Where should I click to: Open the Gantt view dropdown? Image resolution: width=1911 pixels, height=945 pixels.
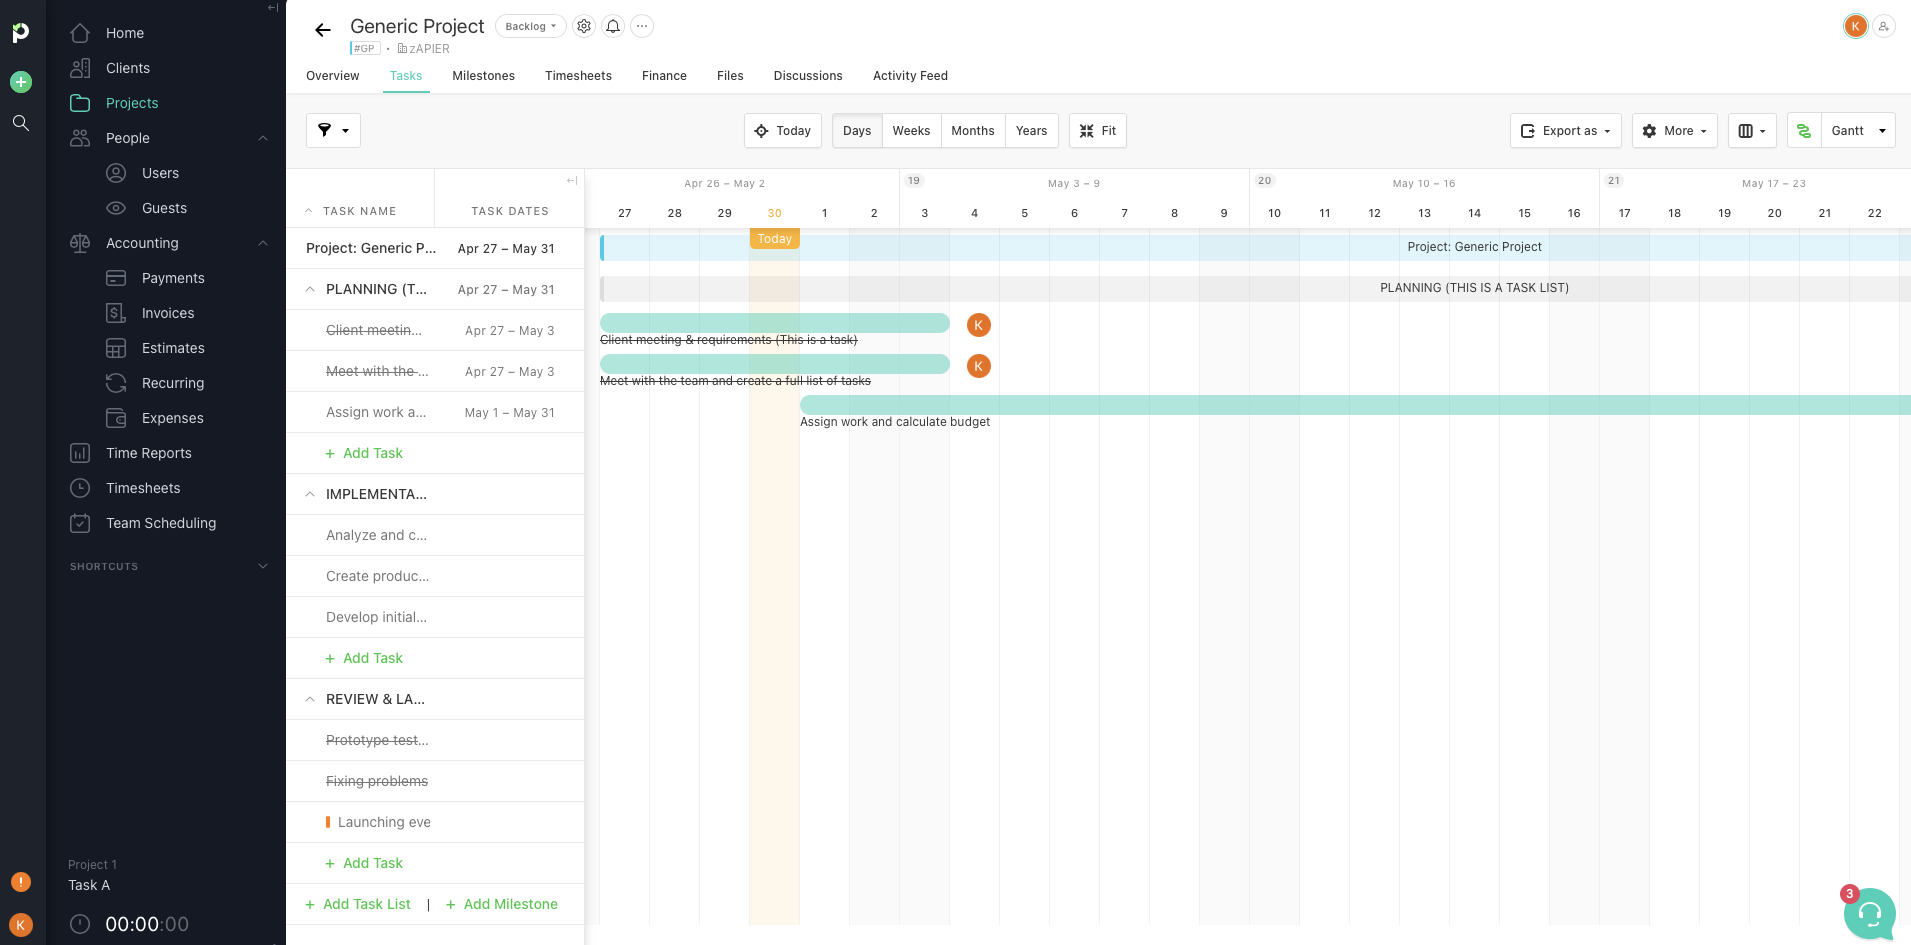point(1858,131)
